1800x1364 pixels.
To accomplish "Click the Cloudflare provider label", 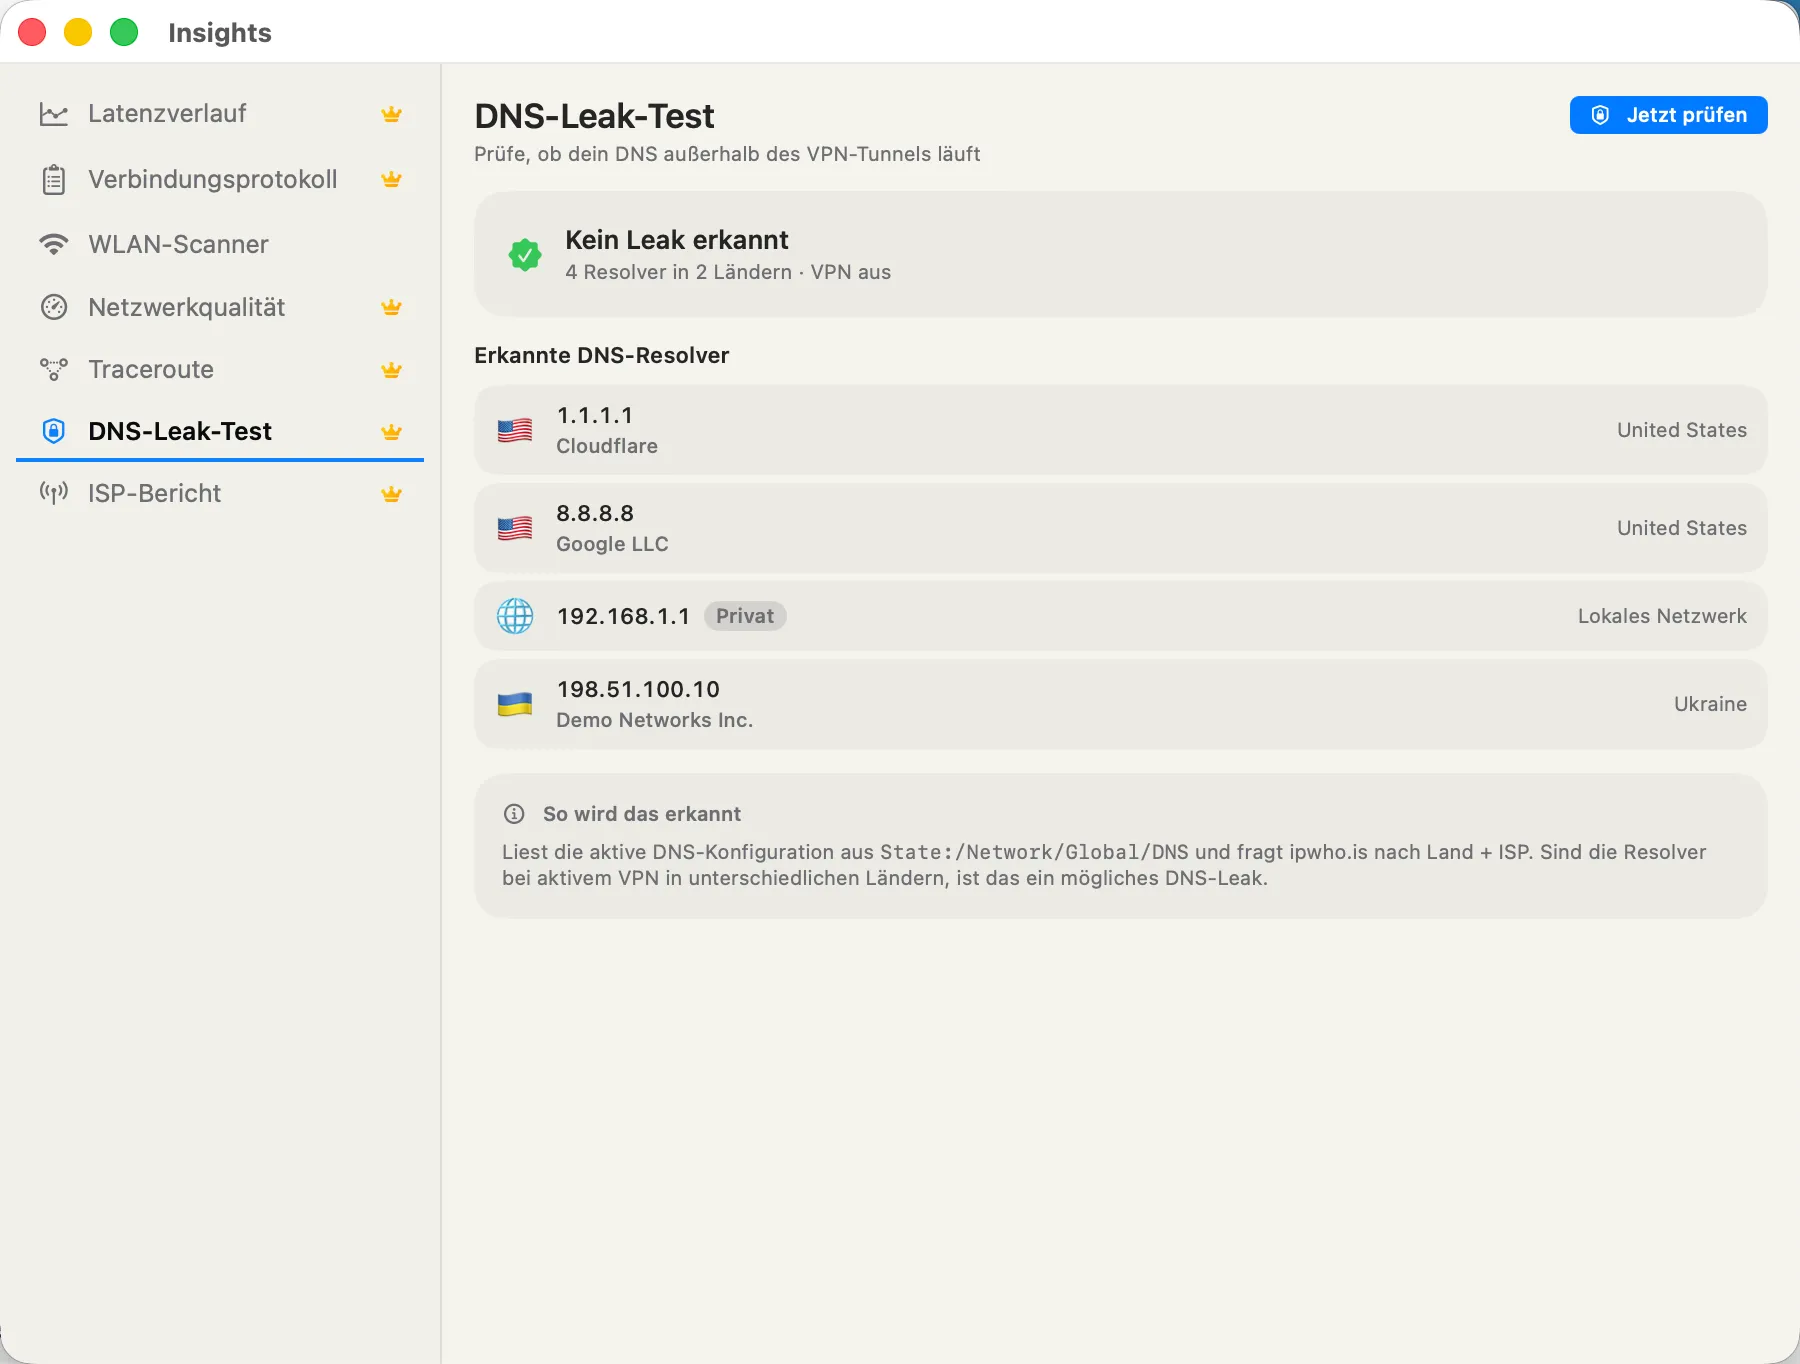I will (607, 446).
